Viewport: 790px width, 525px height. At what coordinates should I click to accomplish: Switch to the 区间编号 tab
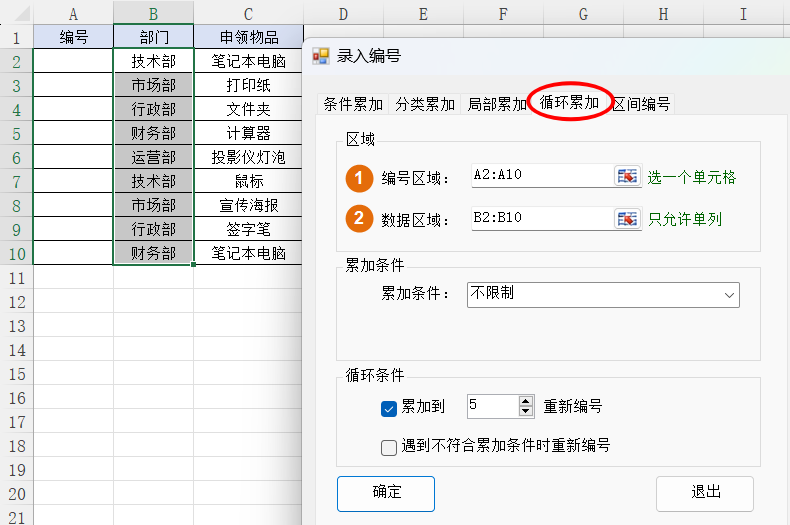pyautogui.click(x=641, y=104)
